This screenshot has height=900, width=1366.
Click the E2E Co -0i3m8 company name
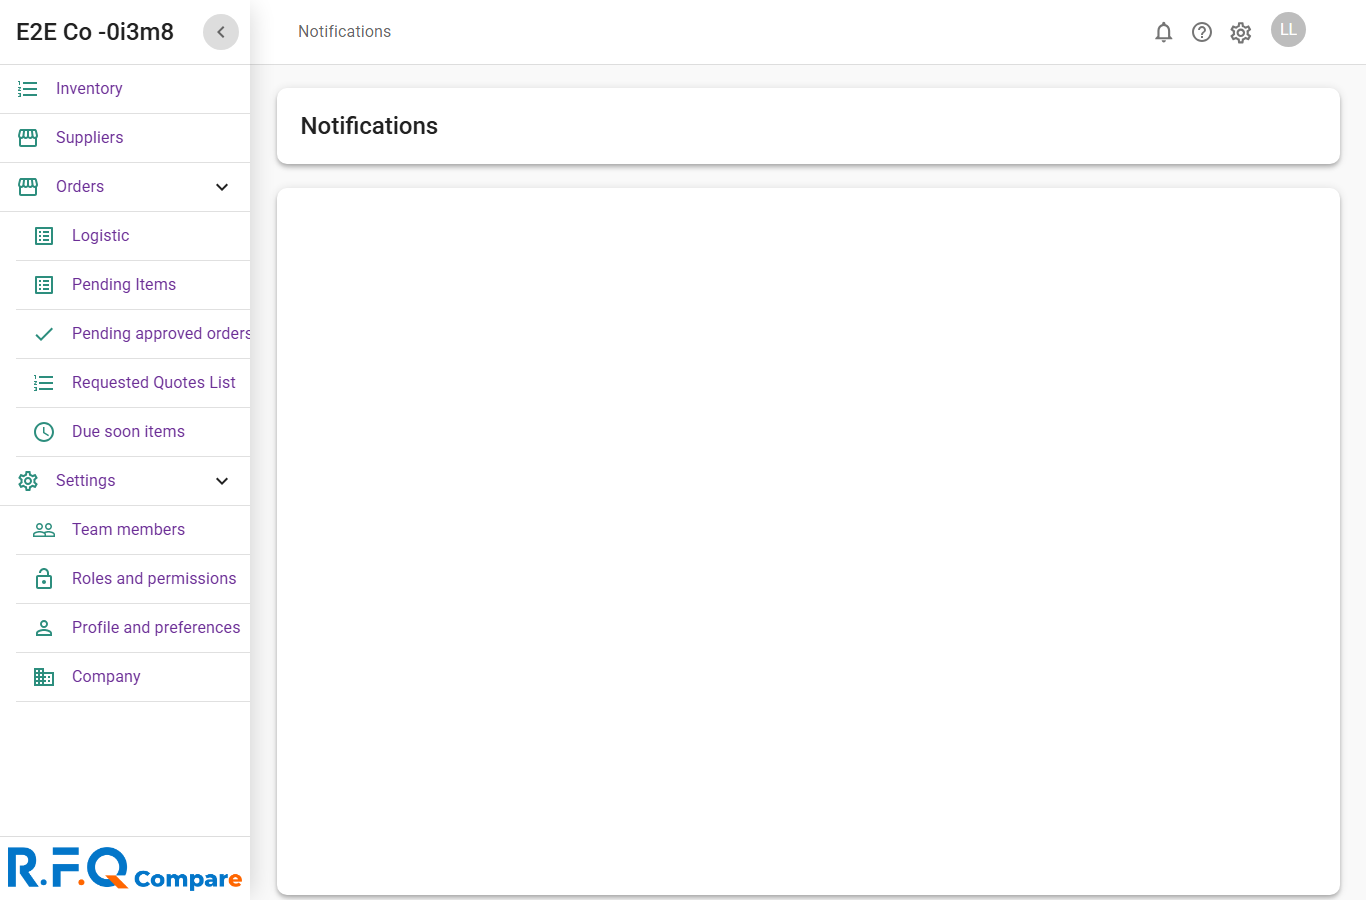point(95,32)
